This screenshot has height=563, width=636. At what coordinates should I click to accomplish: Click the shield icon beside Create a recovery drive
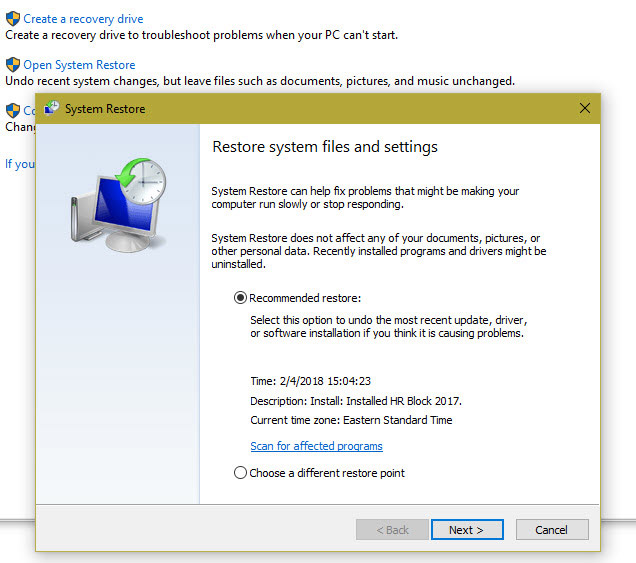(13, 19)
